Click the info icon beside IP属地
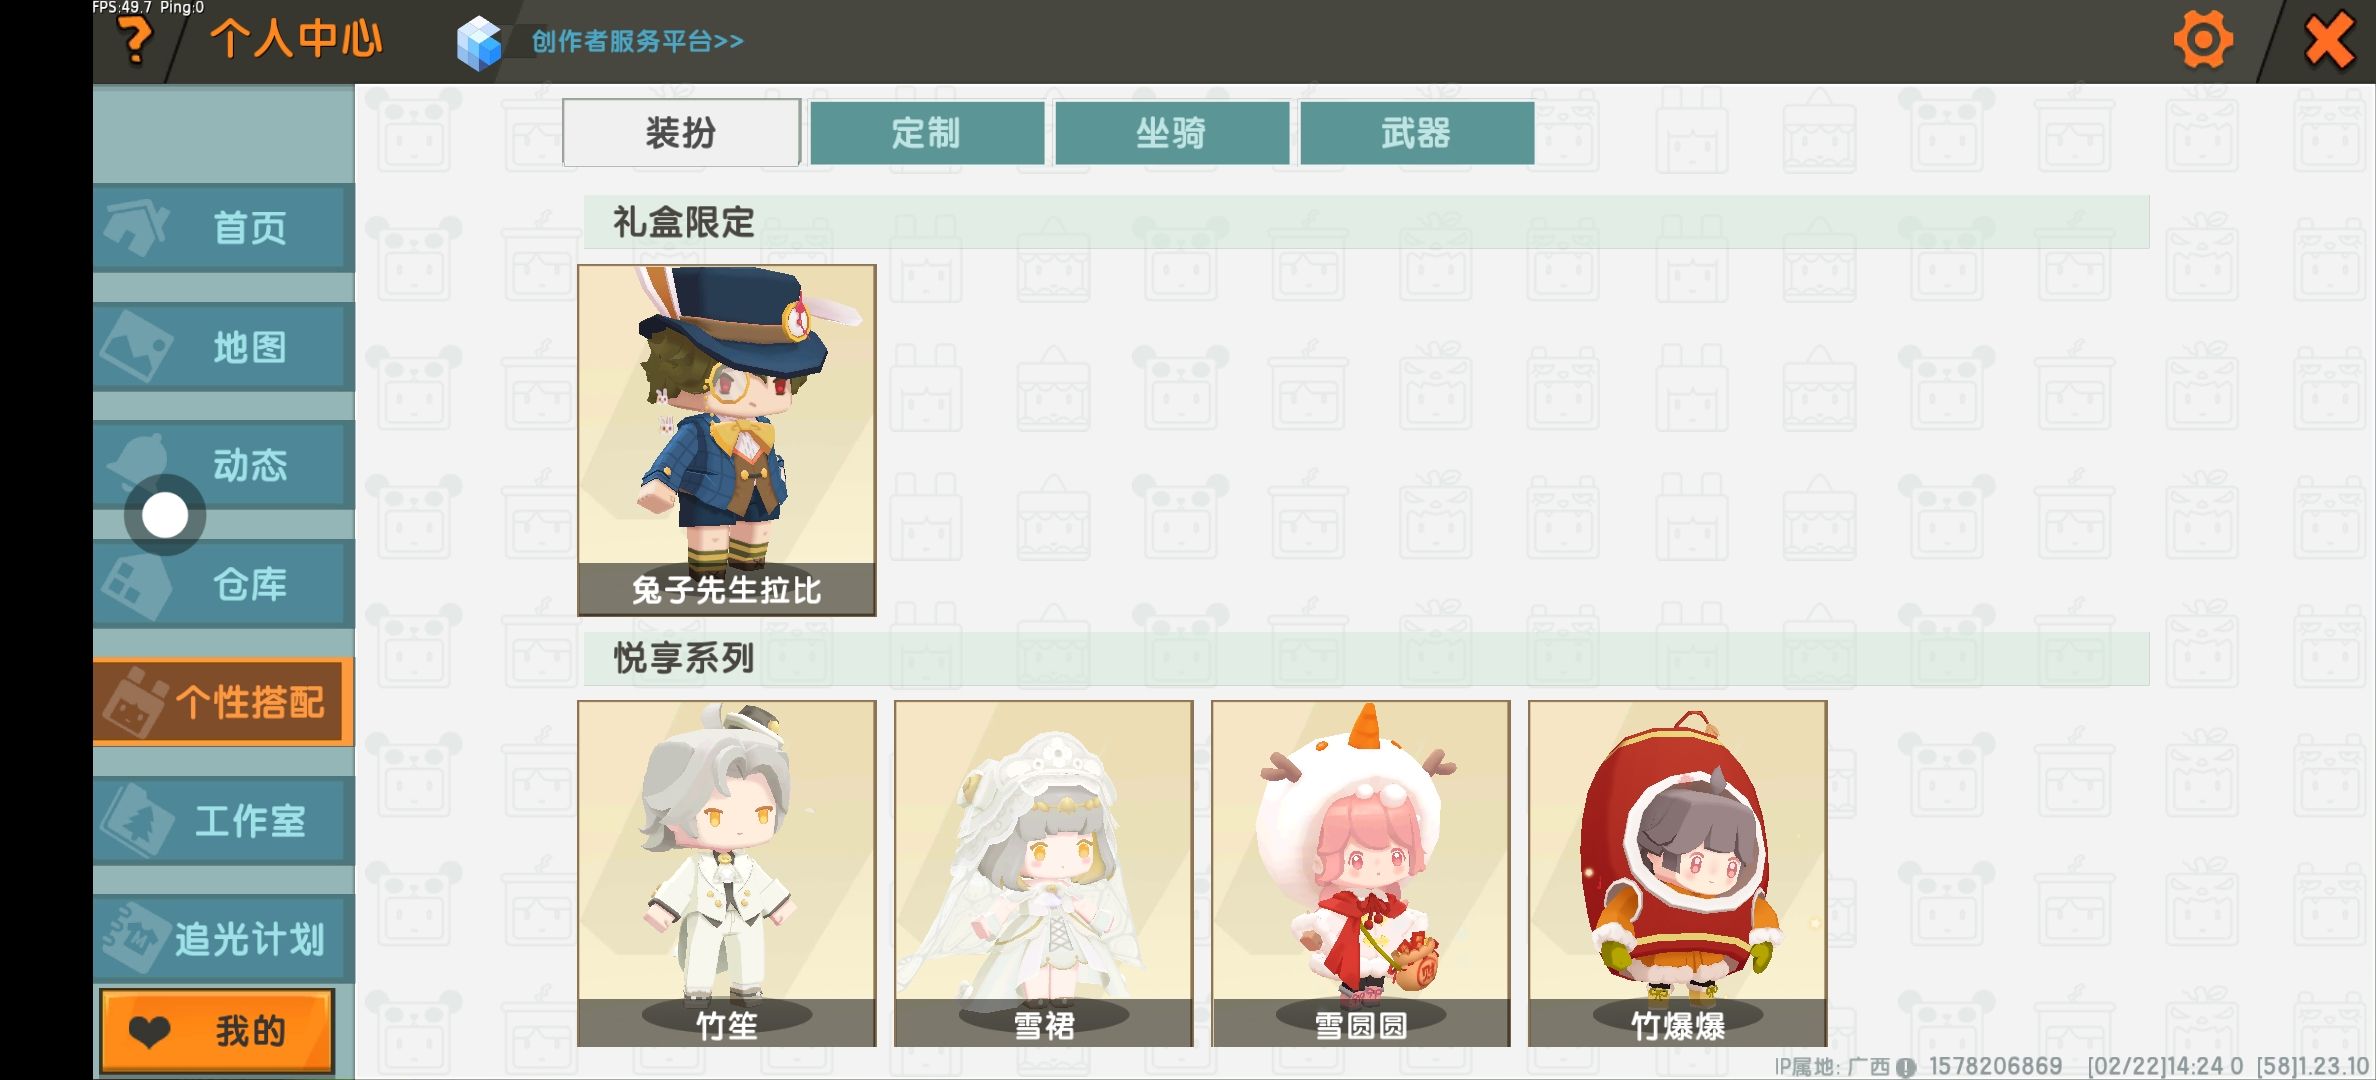The height and width of the screenshot is (1080, 2376). point(1906,1067)
